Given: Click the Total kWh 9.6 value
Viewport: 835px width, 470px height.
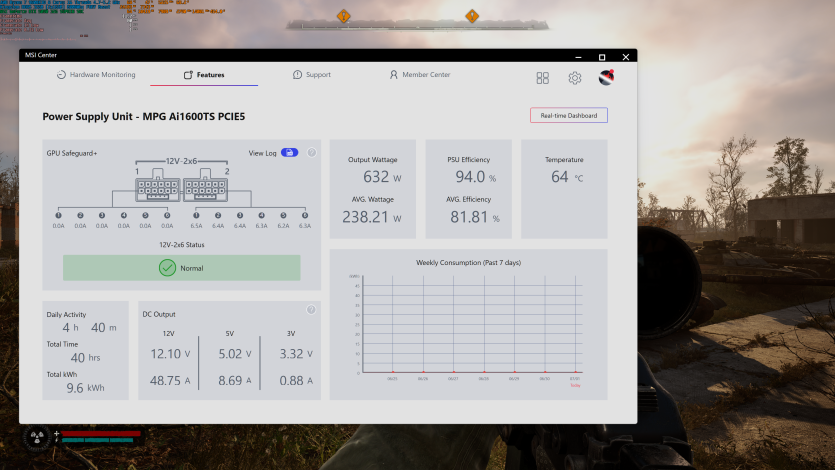Looking at the screenshot, I should (x=85, y=388).
